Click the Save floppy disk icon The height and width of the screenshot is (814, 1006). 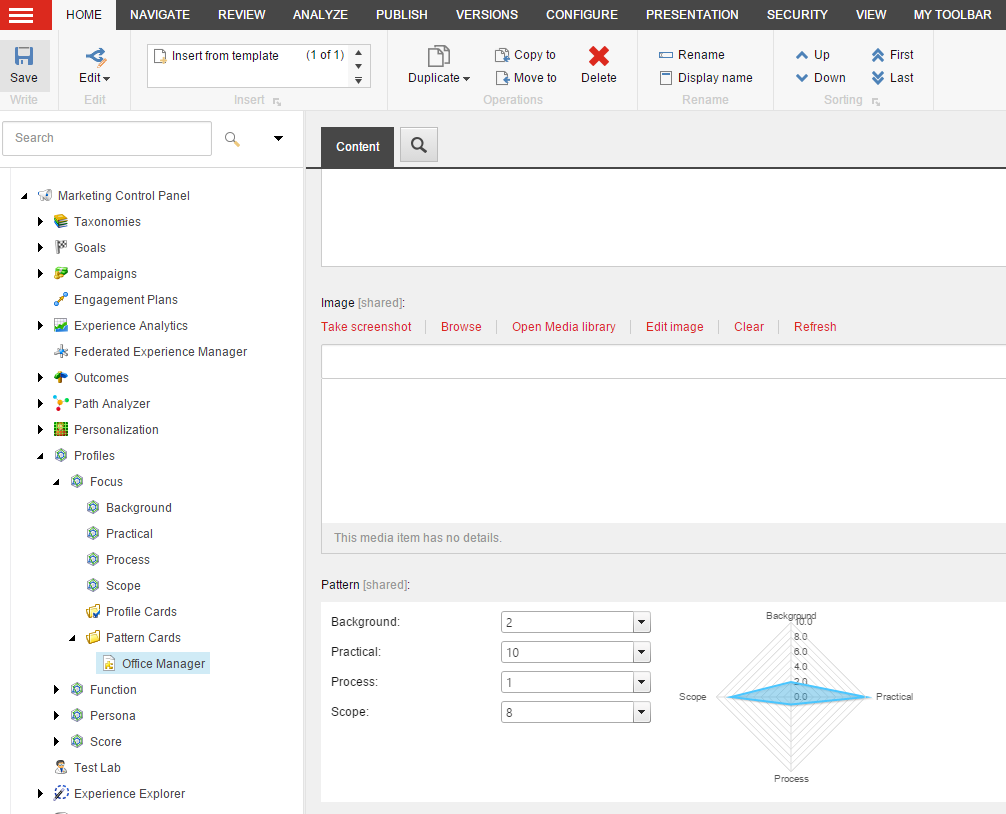click(x=24, y=56)
